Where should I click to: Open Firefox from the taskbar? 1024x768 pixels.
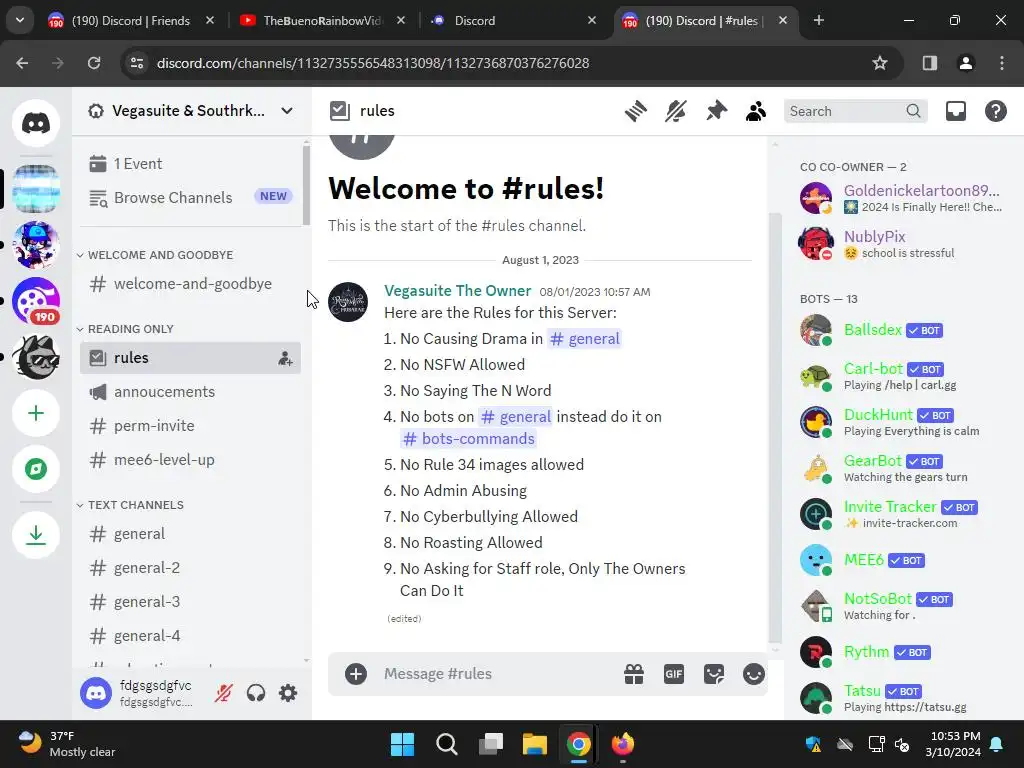point(622,744)
